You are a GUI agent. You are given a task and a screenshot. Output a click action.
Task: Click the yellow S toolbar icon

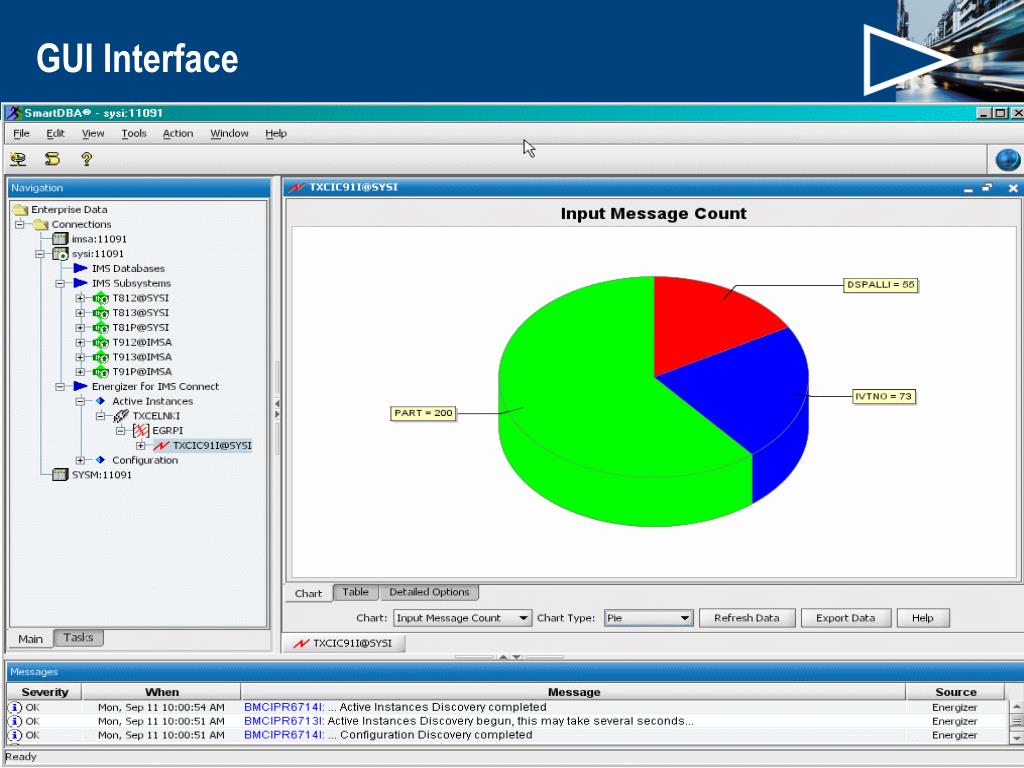52,159
